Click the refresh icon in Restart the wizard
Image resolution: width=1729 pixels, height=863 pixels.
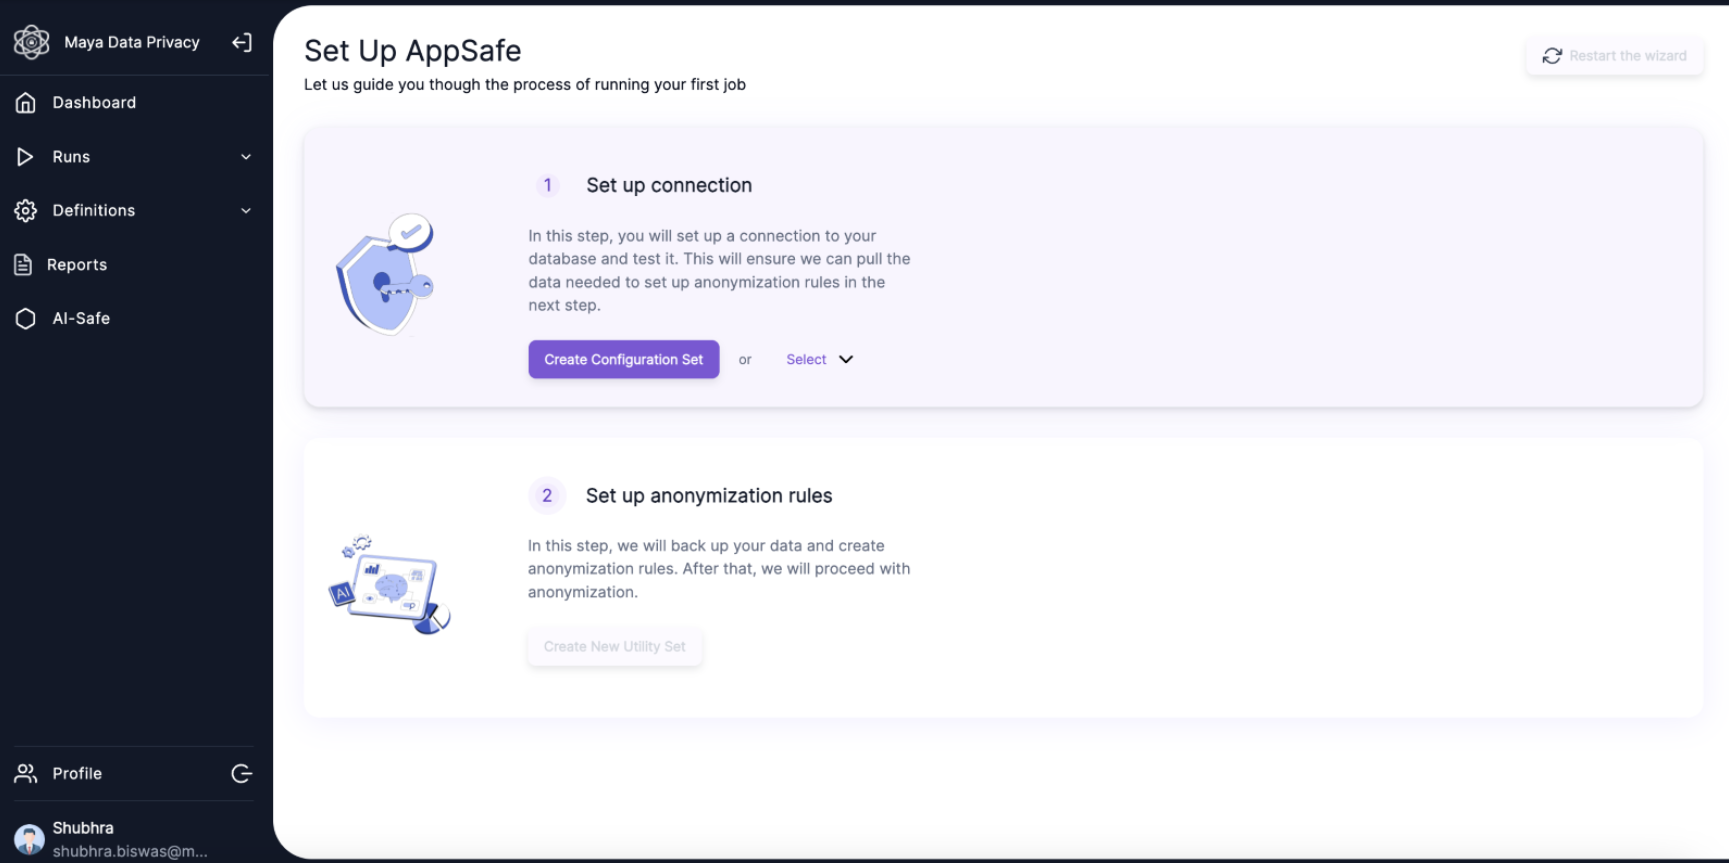pyautogui.click(x=1552, y=56)
